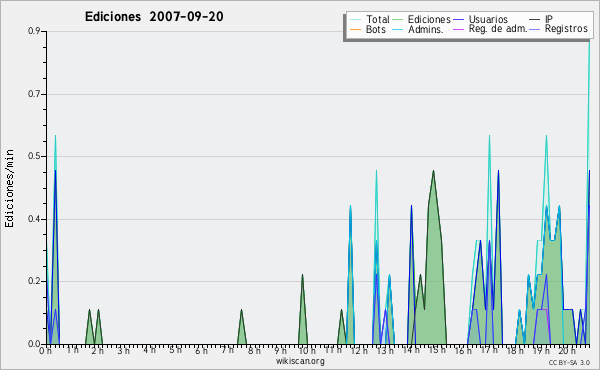
Task: Click the '0.7' y-axis value
Action: coord(34,94)
